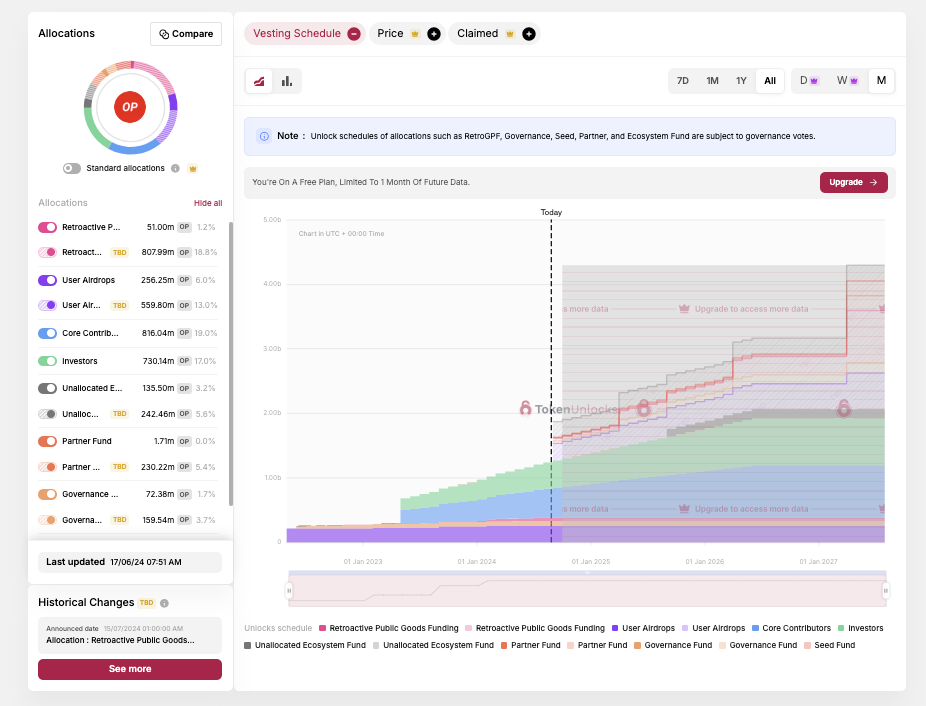This screenshot has width=926, height=706.
Task: Toggle the Partner ... TBD 230.22m switch
Action: pyautogui.click(x=47, y=467)
